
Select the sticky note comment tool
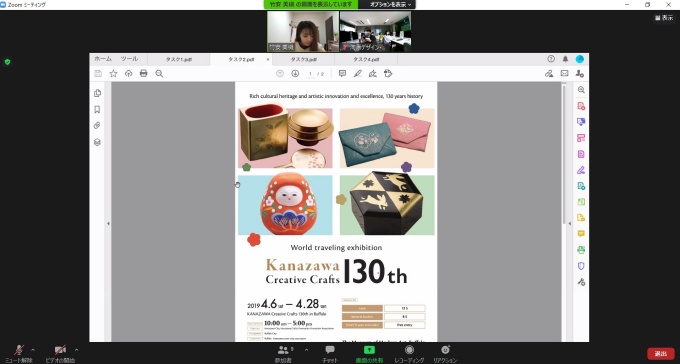click(x=342, y=74)
